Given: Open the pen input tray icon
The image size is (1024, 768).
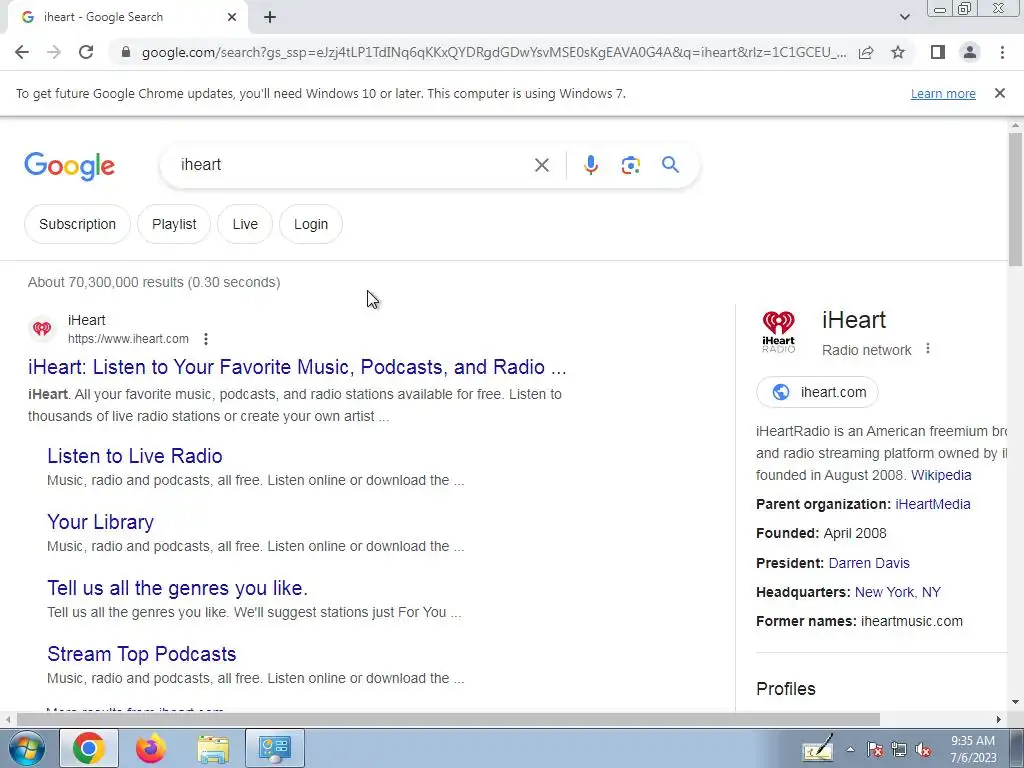Looking at the screenshot, I should (817, 748).
